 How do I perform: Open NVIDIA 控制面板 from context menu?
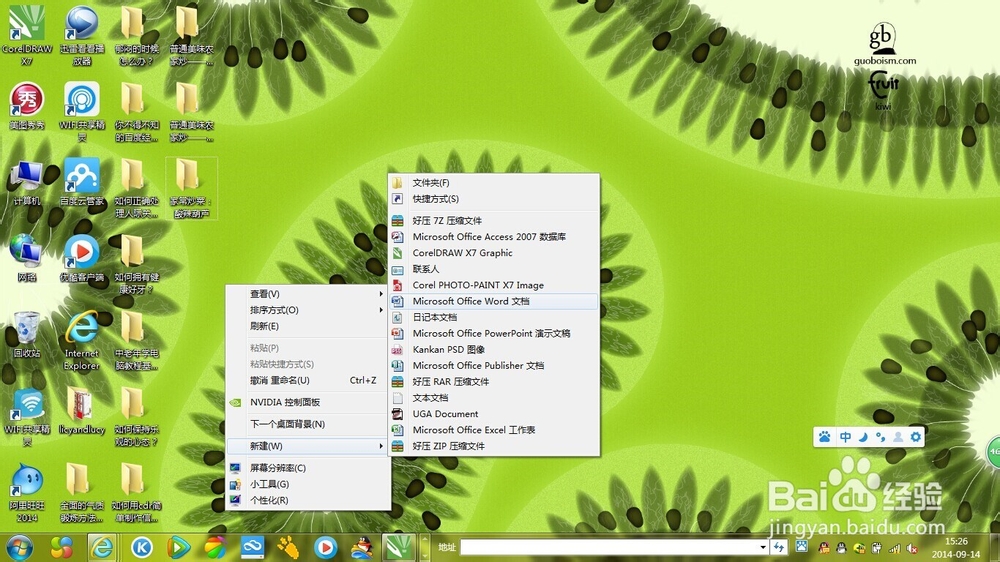(x=308, y=402)
